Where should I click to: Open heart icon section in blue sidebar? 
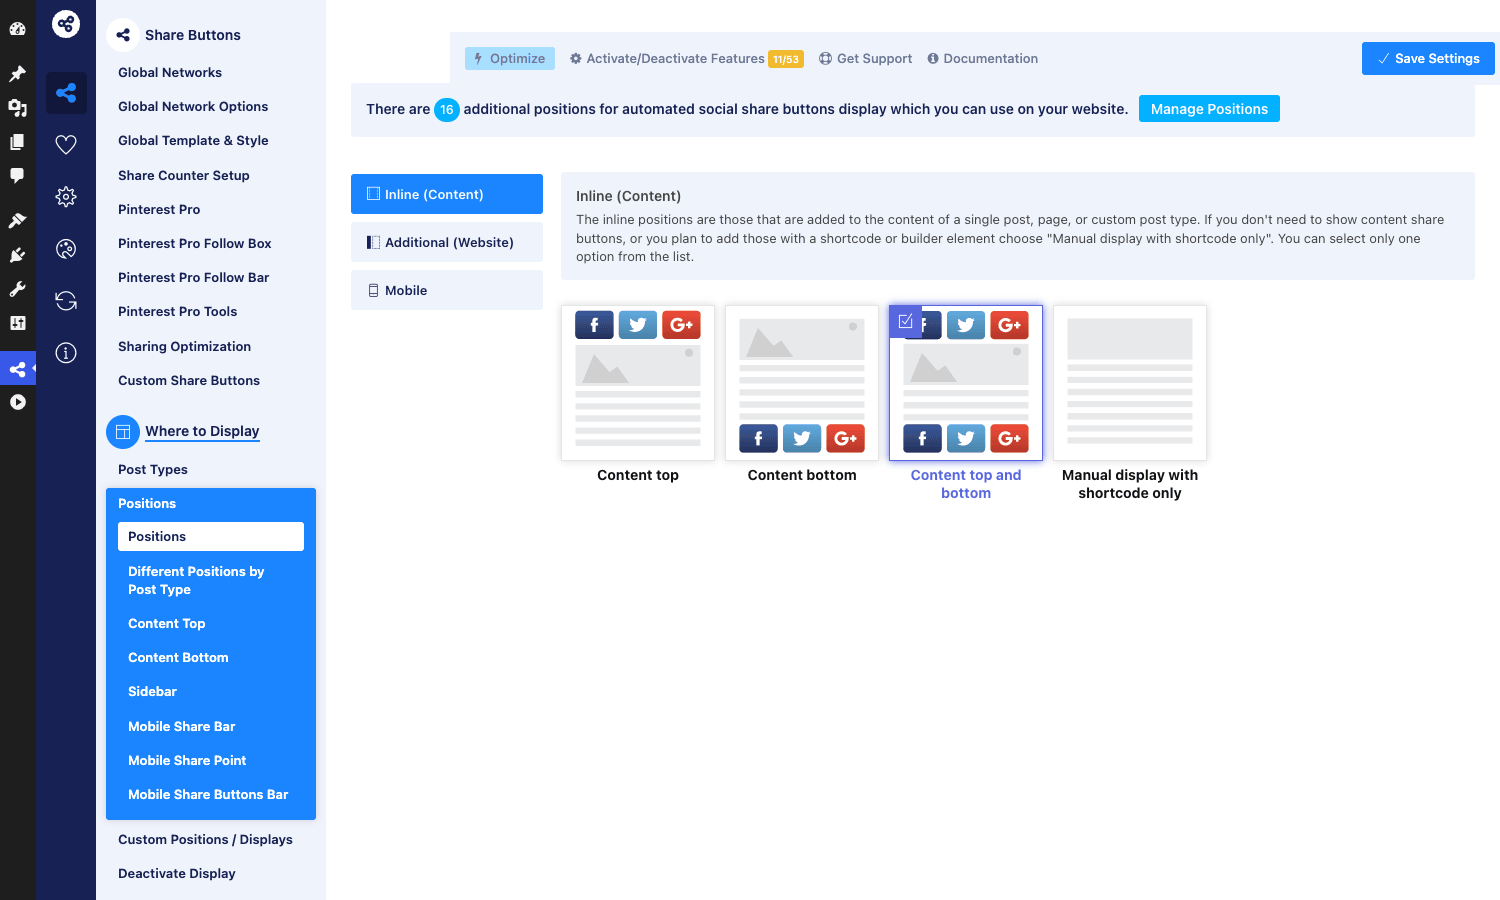click(66, 145)
